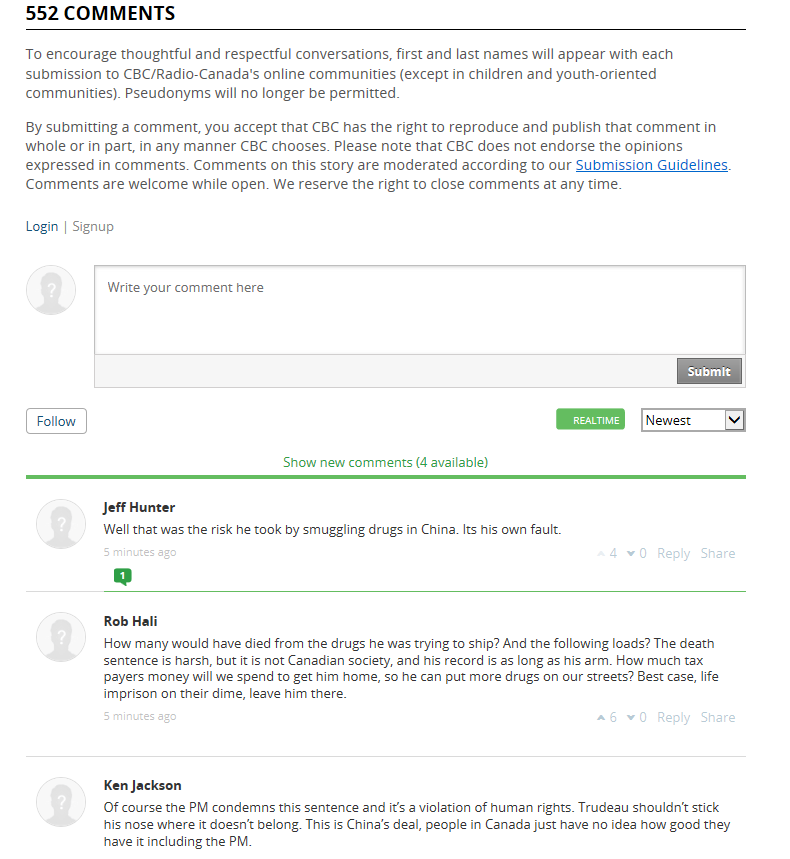Click in the comment text box

(419, 309)
